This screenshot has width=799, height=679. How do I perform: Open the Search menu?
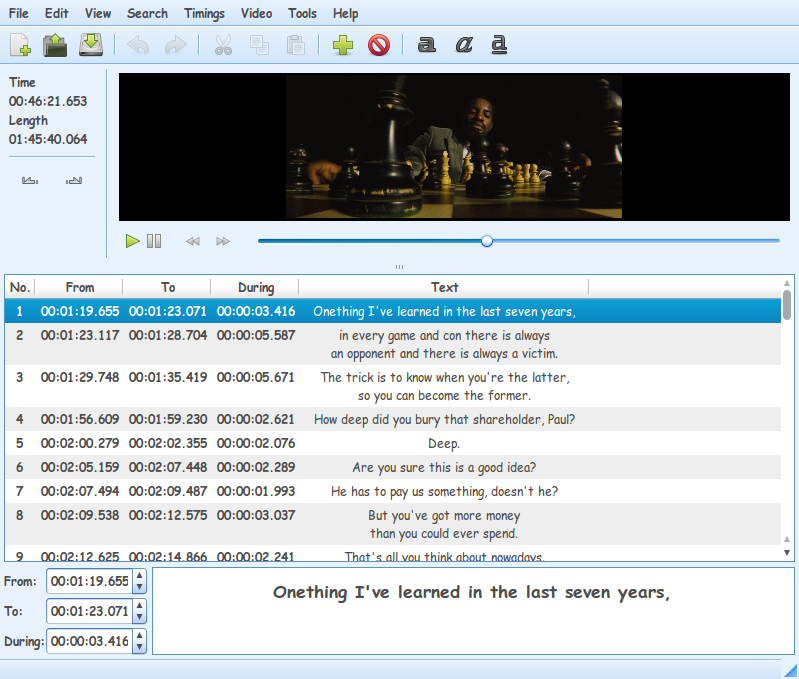coord(147,13)
